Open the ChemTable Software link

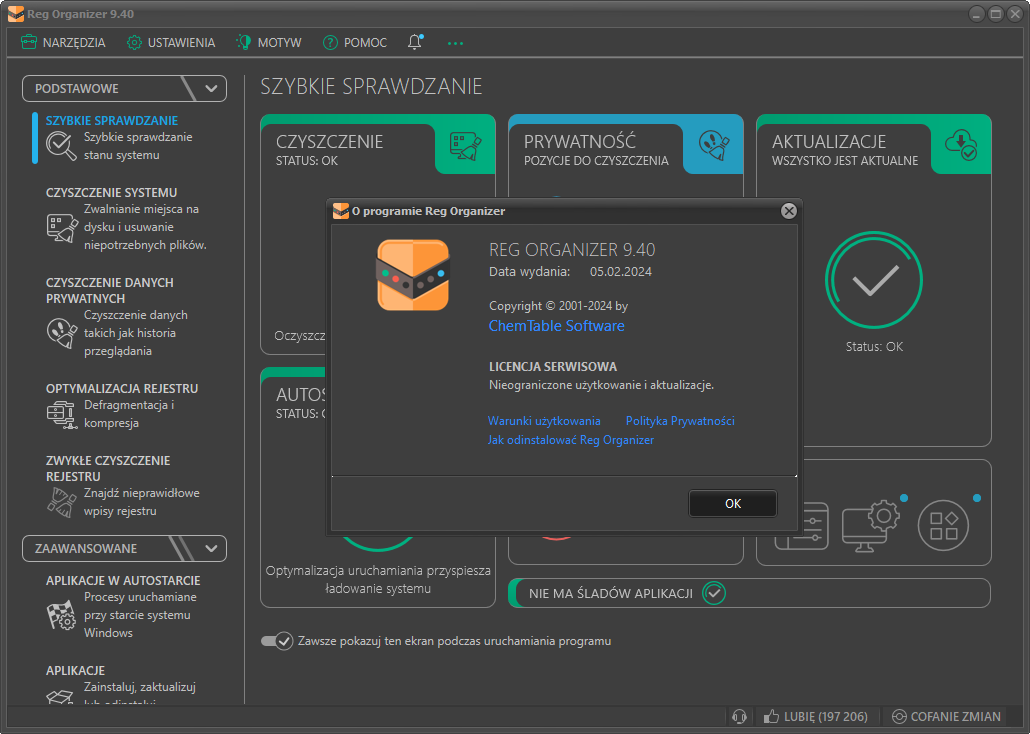coord(556,326)
